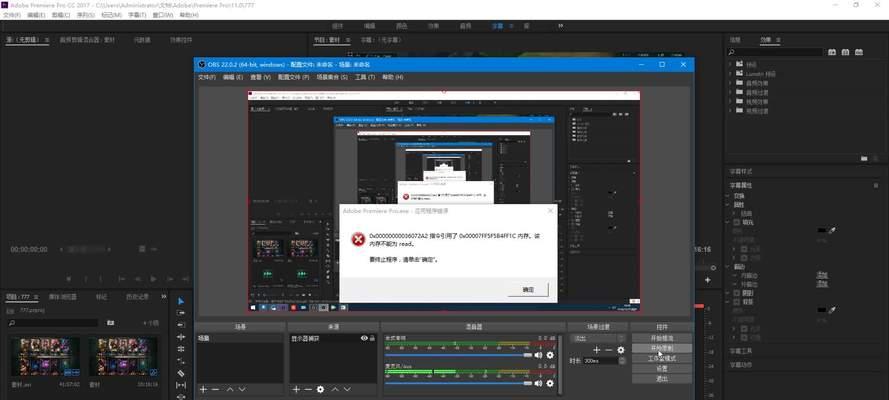Viewport: 889px width, 400px height.
Task: Enable 填充 checkbox in 字幕属性
Action: pyautogui.click(x=736, y=223)
